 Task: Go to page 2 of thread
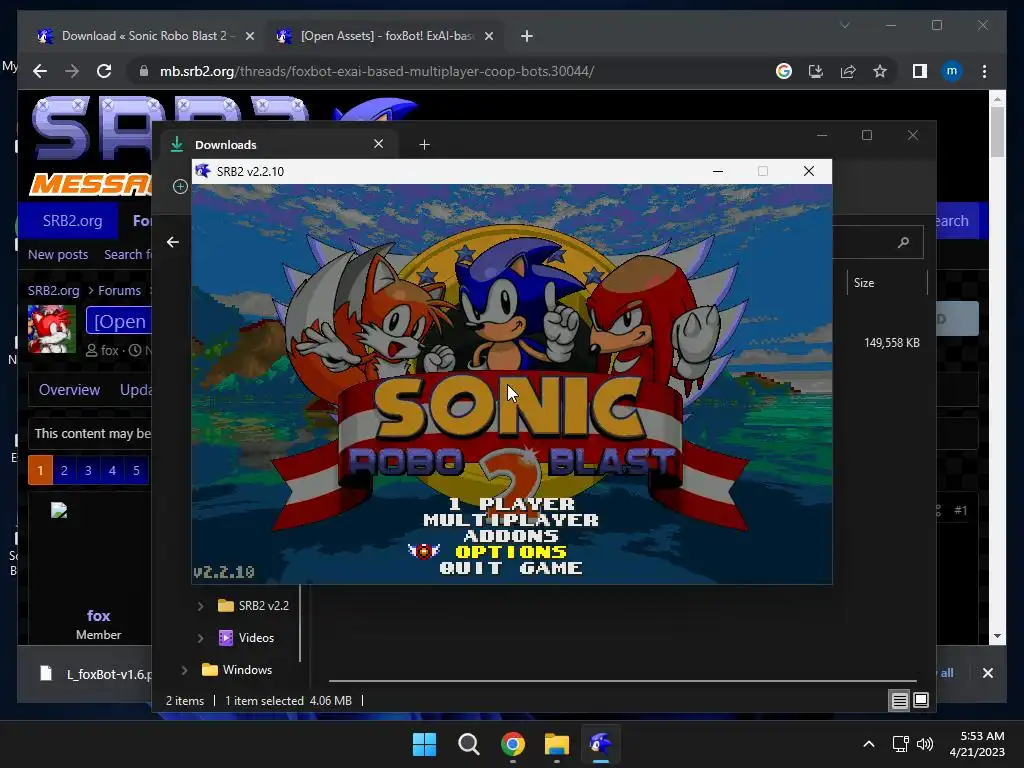point(64,470)
